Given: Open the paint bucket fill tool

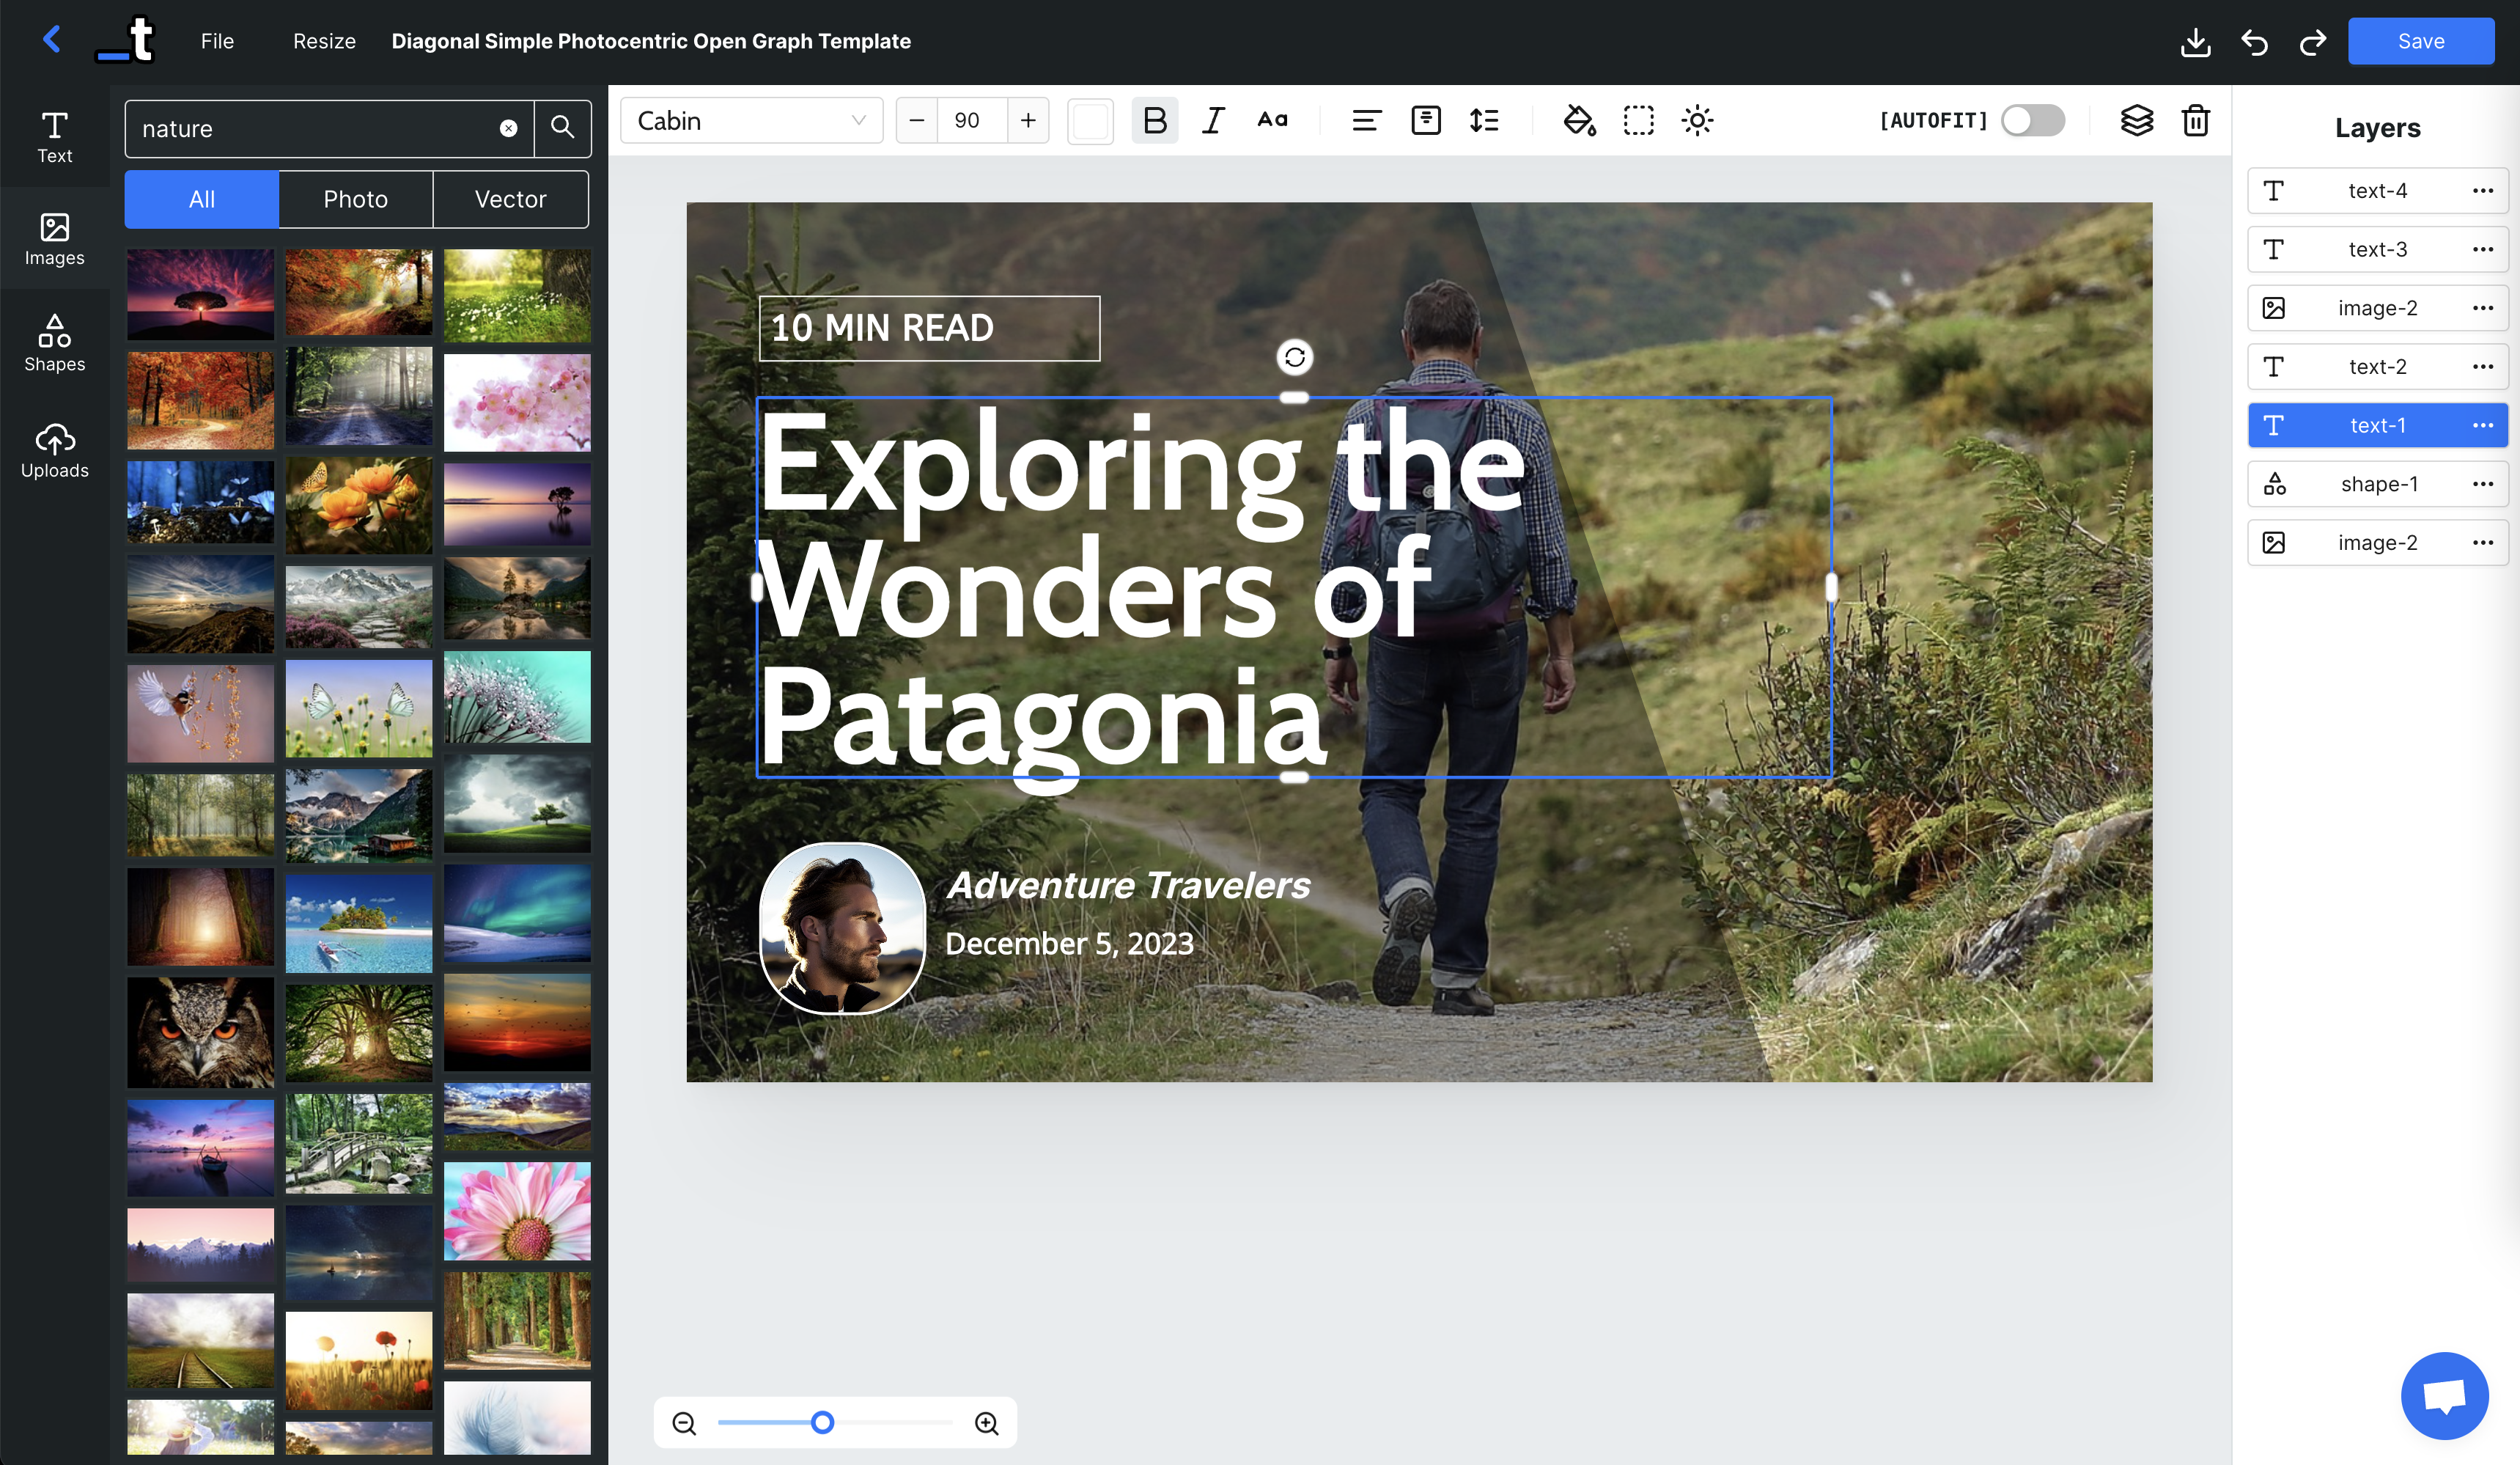Looking at the screenshot, I should (x=1579, y=121).
